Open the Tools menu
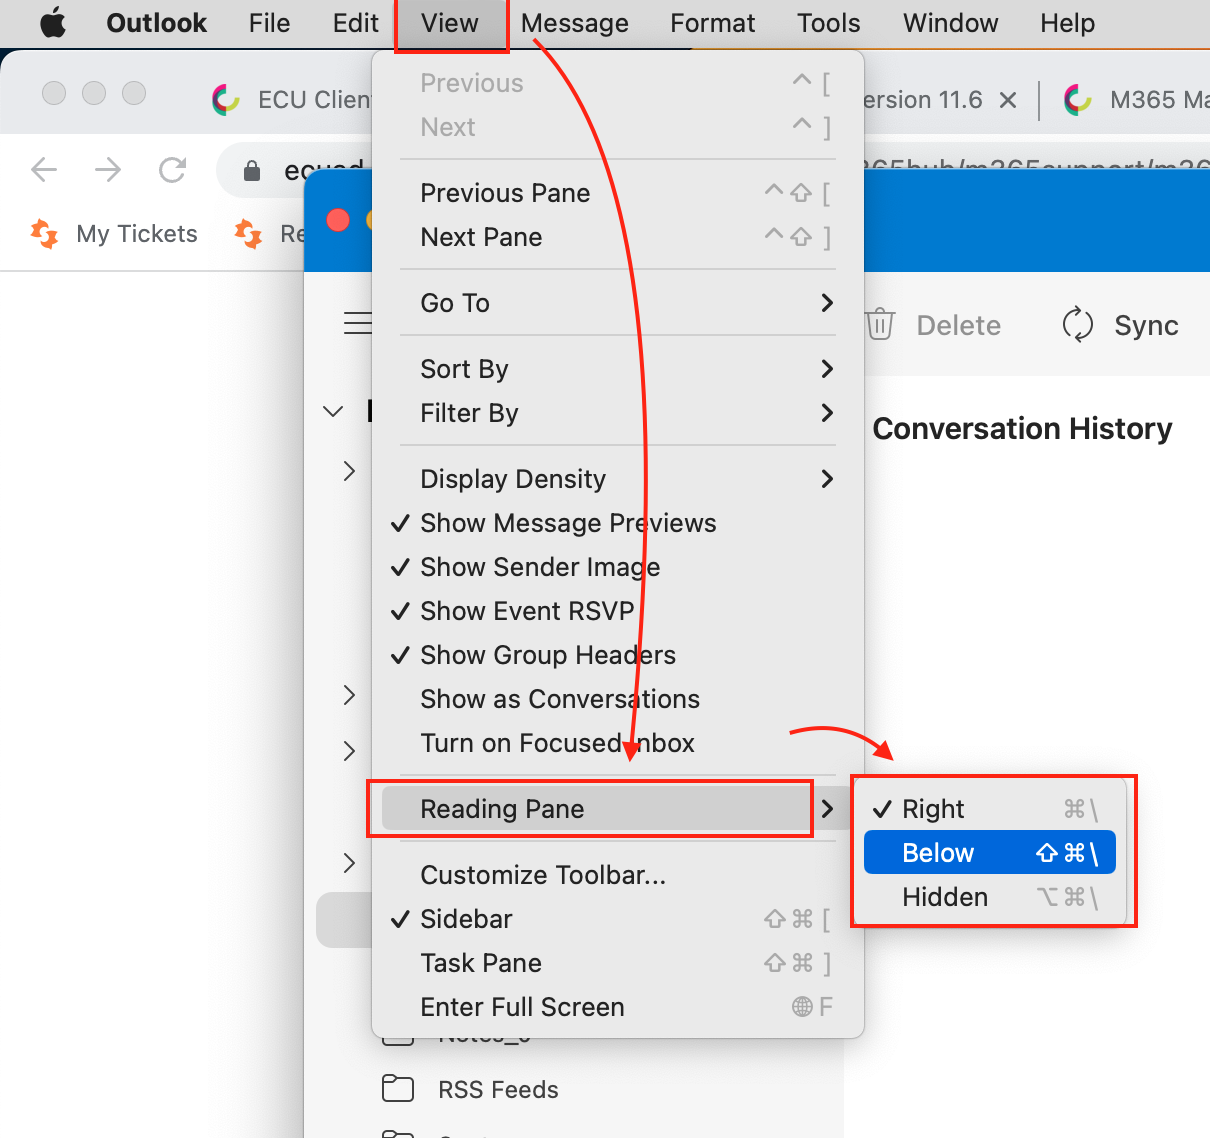The width and height of the screenshot is (1210, 1138). (x=829, y=23)
